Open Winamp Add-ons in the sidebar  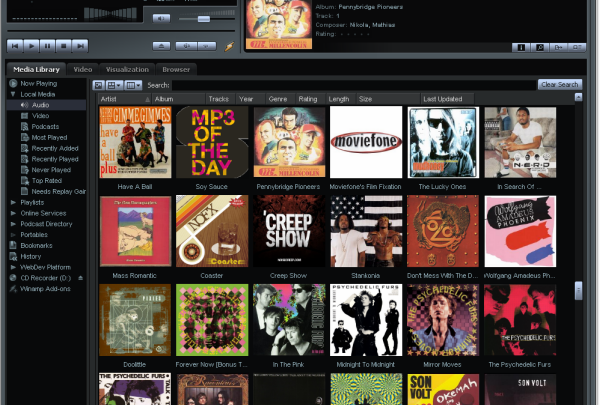pos(45,289)
